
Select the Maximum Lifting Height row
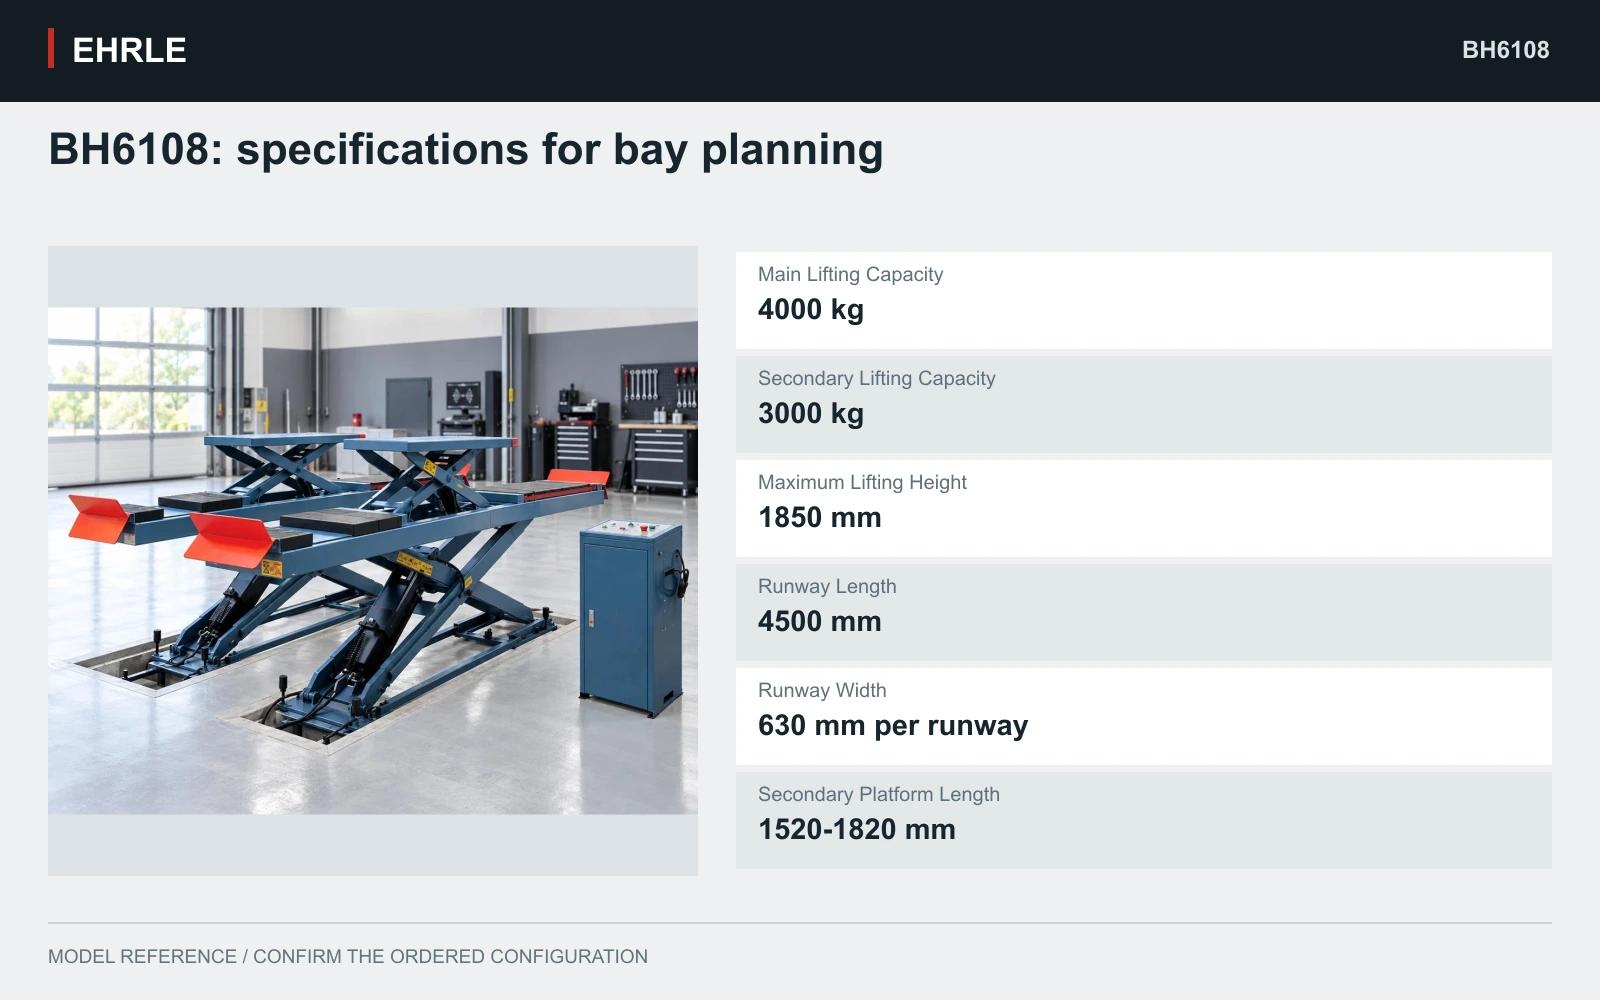(1144, 508)
